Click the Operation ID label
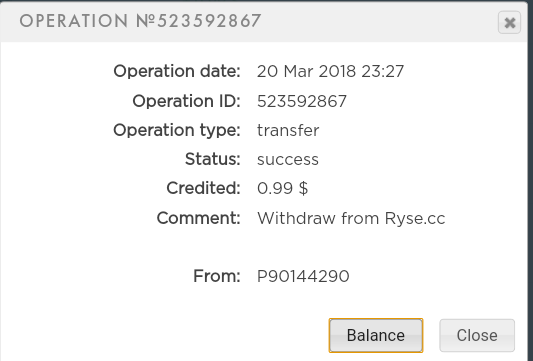The image size is (533, 361). coord(186,101)
